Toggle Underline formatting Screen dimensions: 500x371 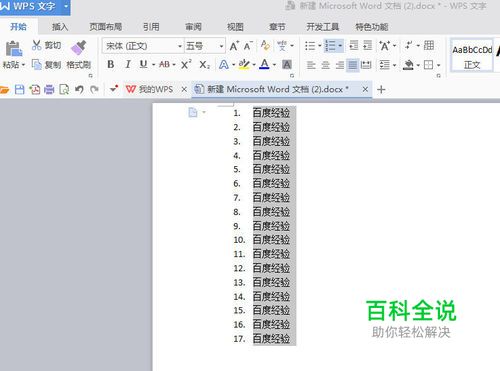pos(143,64)
